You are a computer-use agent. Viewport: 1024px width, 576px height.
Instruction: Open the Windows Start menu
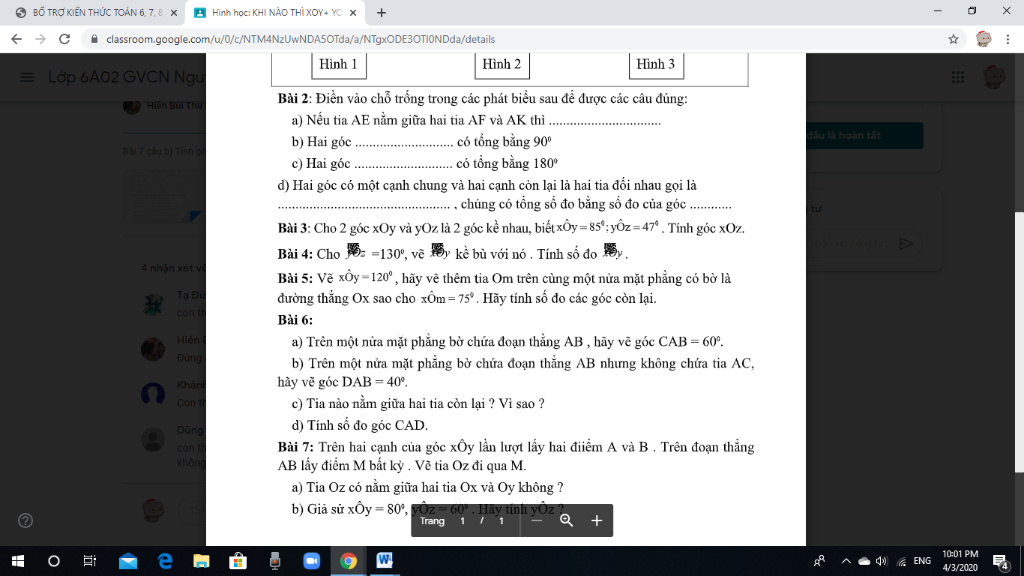(x=18, y=561)
